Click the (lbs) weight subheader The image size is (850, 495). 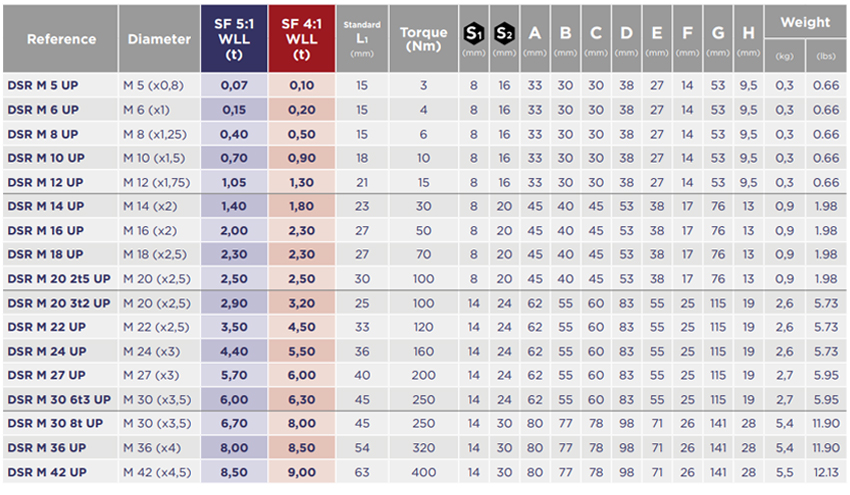pyautogui.click(x=826, y=56)
